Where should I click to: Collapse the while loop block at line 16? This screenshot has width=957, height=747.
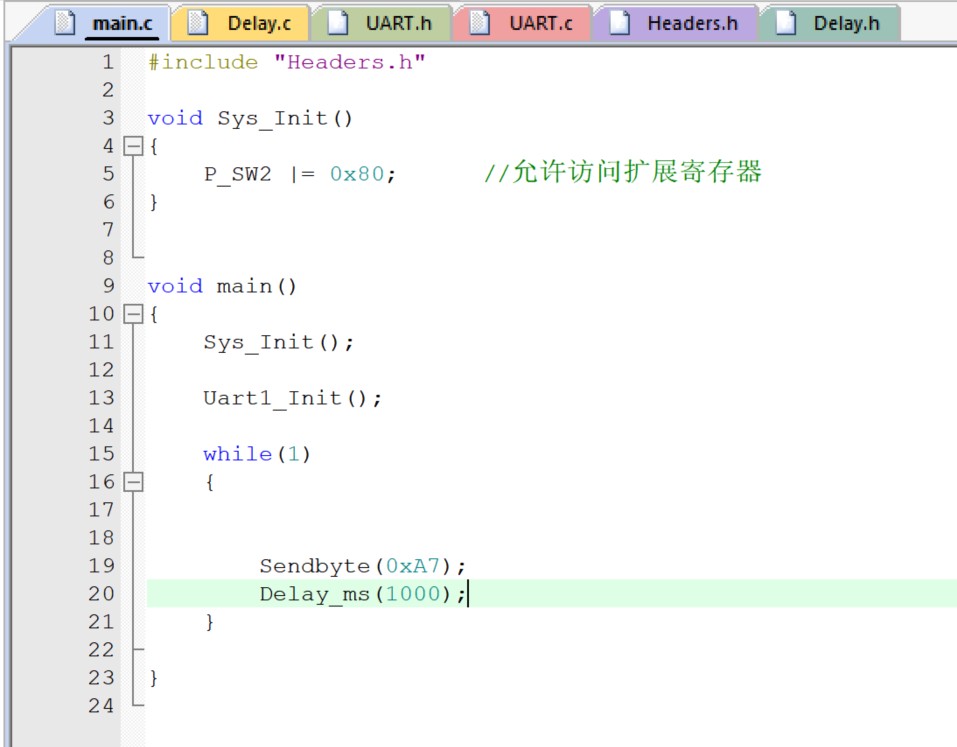pyautogui.click(x=132, y=482)
